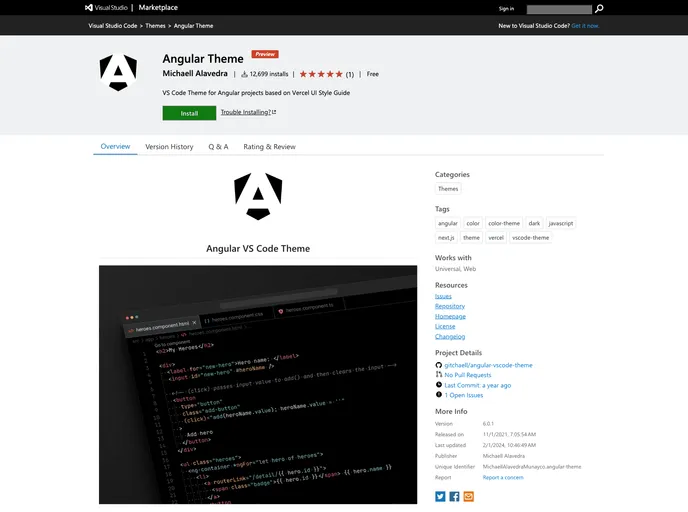Open Marketplace header link
This screenshot has height=512, width=688.
(158, 7)
